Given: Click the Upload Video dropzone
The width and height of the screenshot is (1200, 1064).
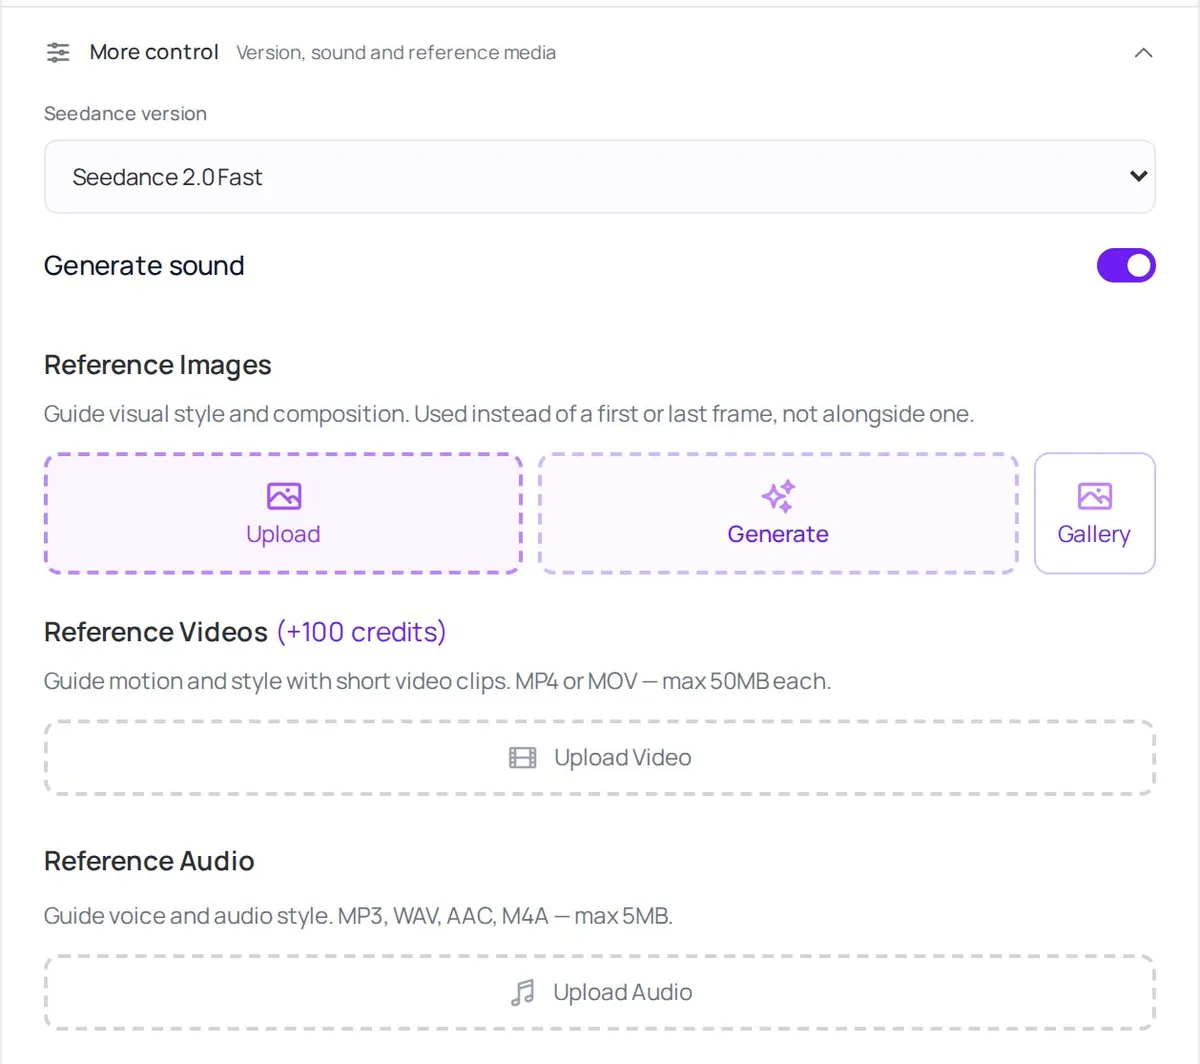Looking at the screenshot, I should coord(600,758).
